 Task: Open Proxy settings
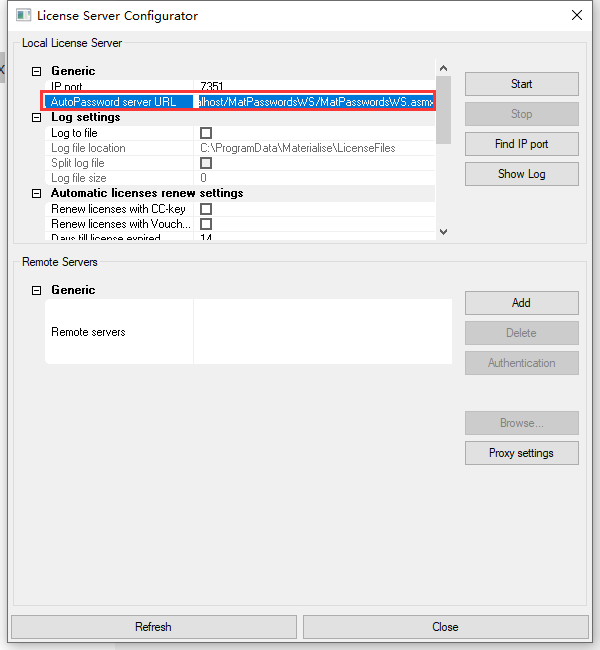click(x=522, y=453)
